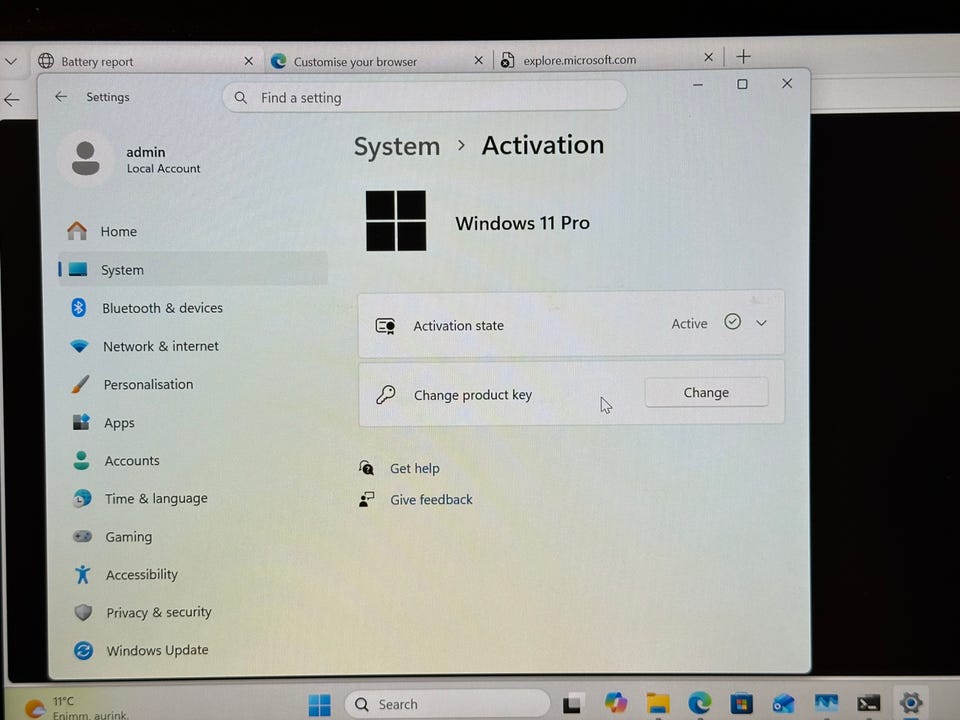Click the taskbar Search box
The width and height of the screenshot is (960, 720).
coord(447,704)
